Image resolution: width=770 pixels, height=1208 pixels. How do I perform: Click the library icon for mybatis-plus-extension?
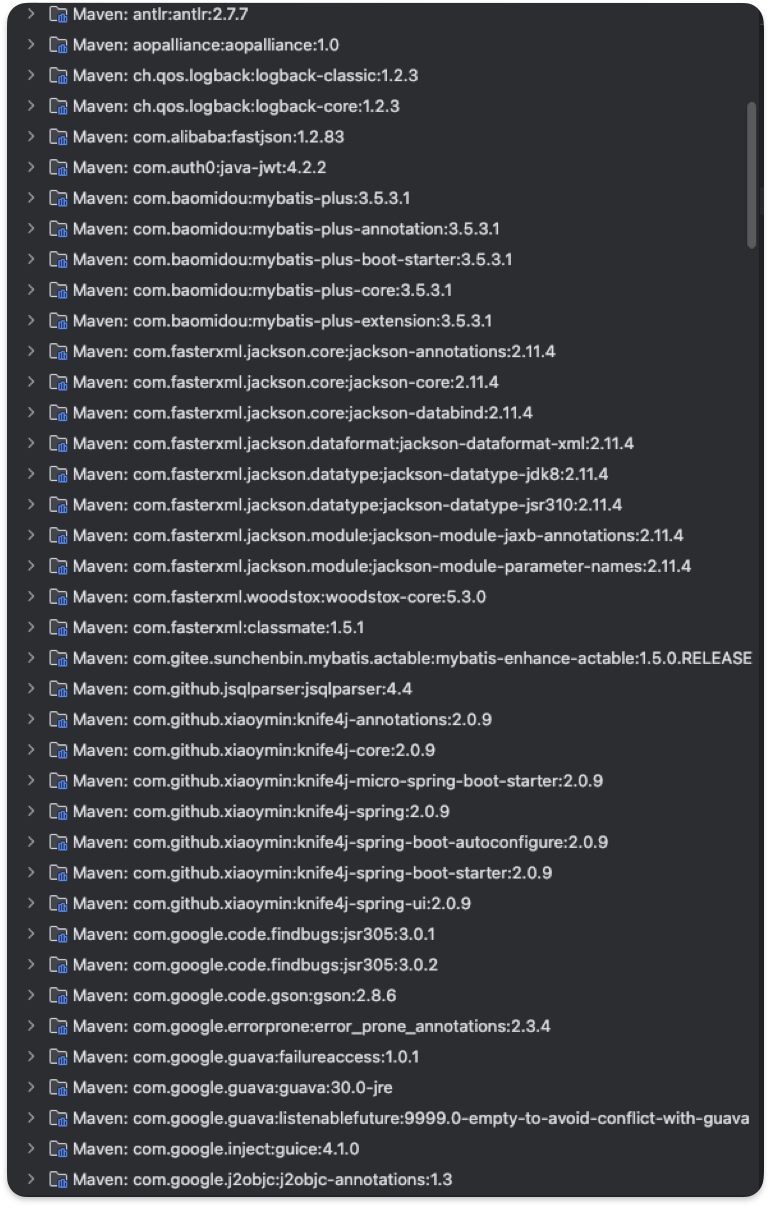tap(58, 321)
